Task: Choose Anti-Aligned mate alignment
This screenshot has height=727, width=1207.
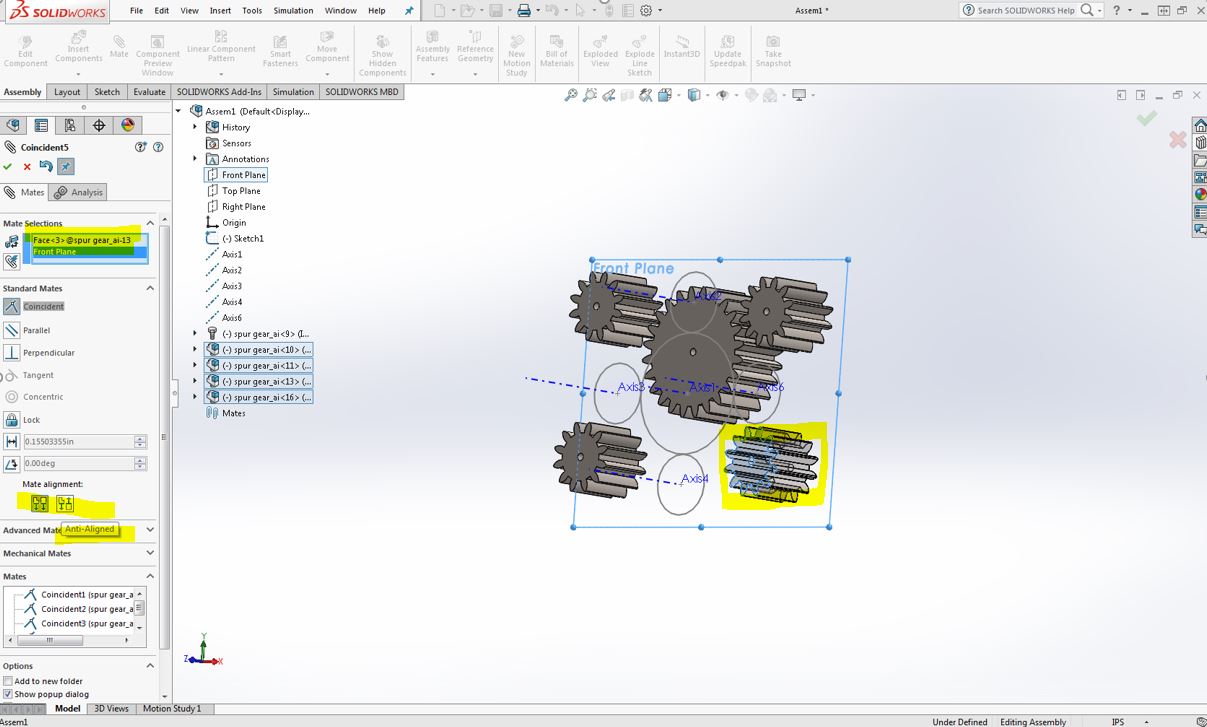Action: pos(65,504)
